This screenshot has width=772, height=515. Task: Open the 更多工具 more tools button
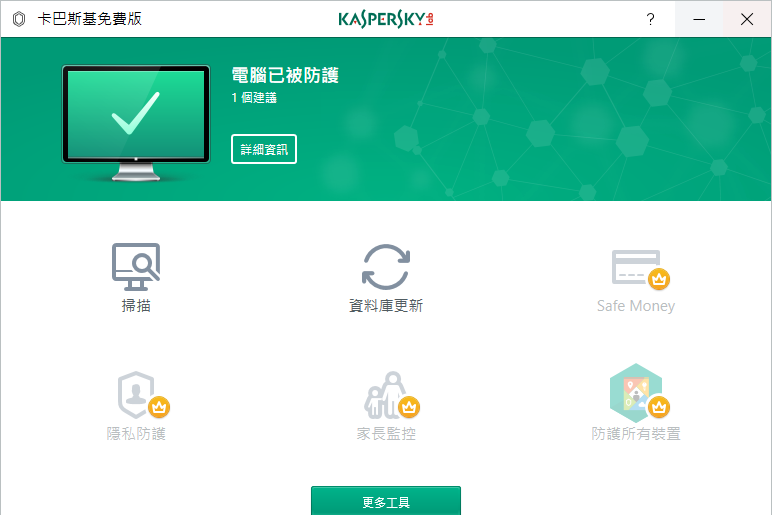[x=386, y=501]
